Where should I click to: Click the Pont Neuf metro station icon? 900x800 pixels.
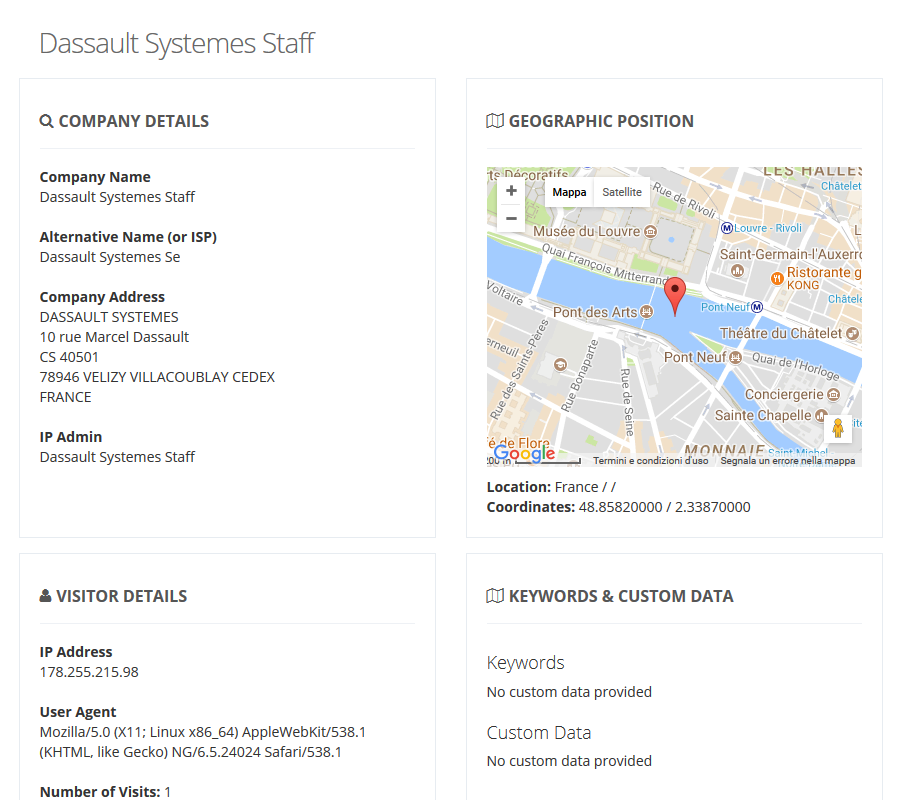[x=757, y=307]
